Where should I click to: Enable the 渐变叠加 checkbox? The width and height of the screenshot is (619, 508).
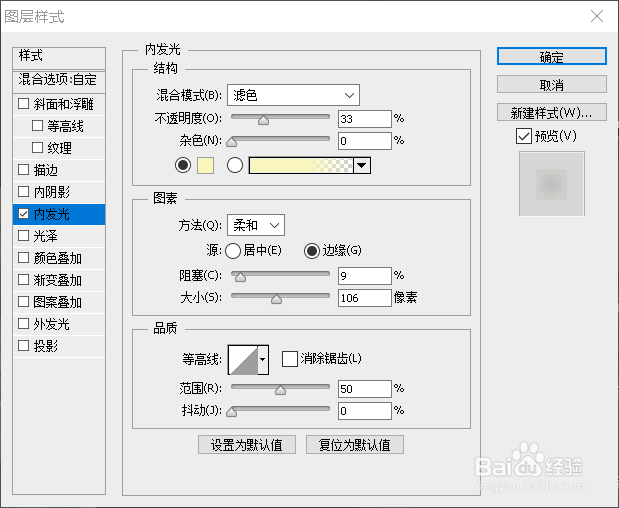(x=24, y=280)
